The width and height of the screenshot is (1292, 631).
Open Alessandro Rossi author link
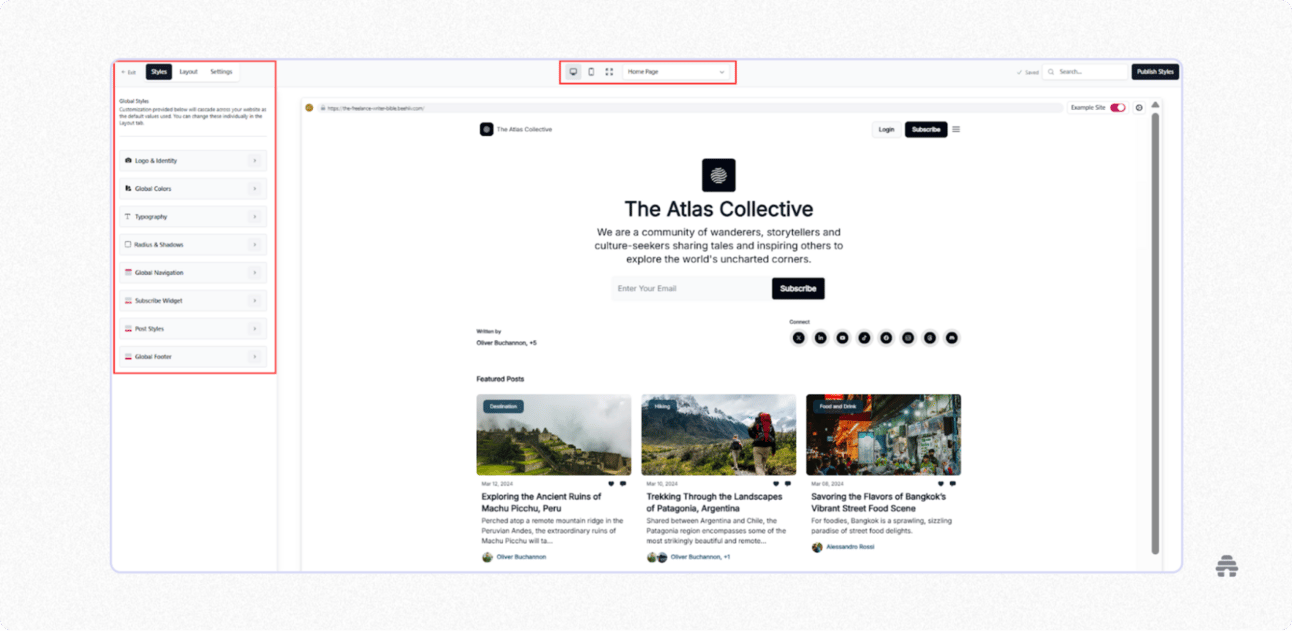coord(850,547)
